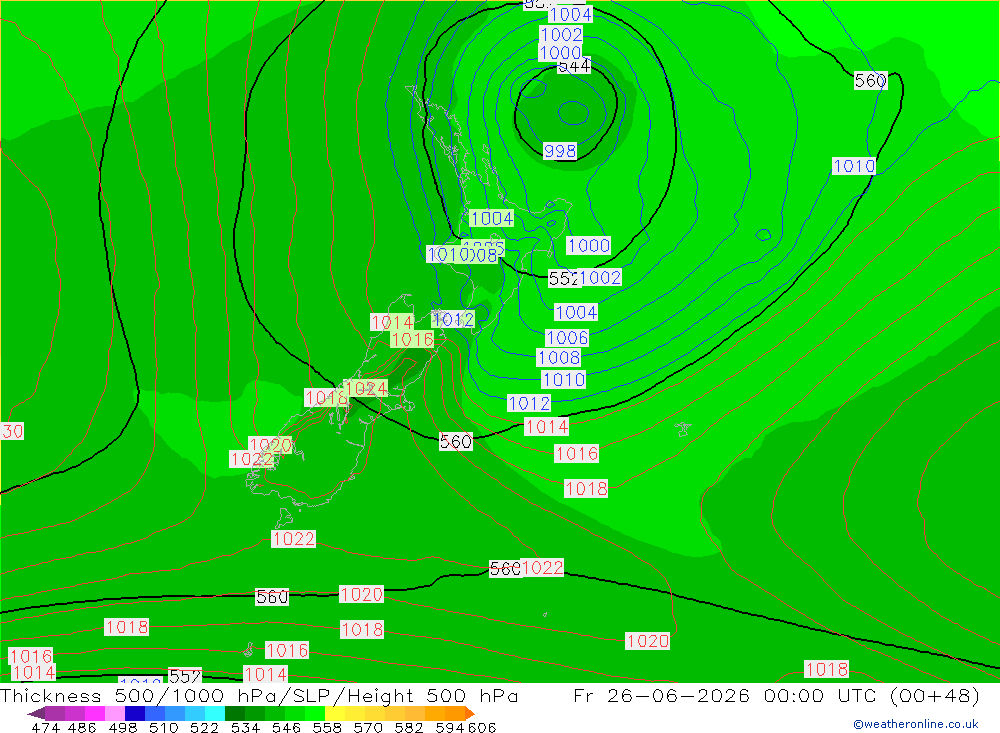Click the black 560 label beside red 1020
Viewport: 1000px width, 733px height.
coord(272,597)
